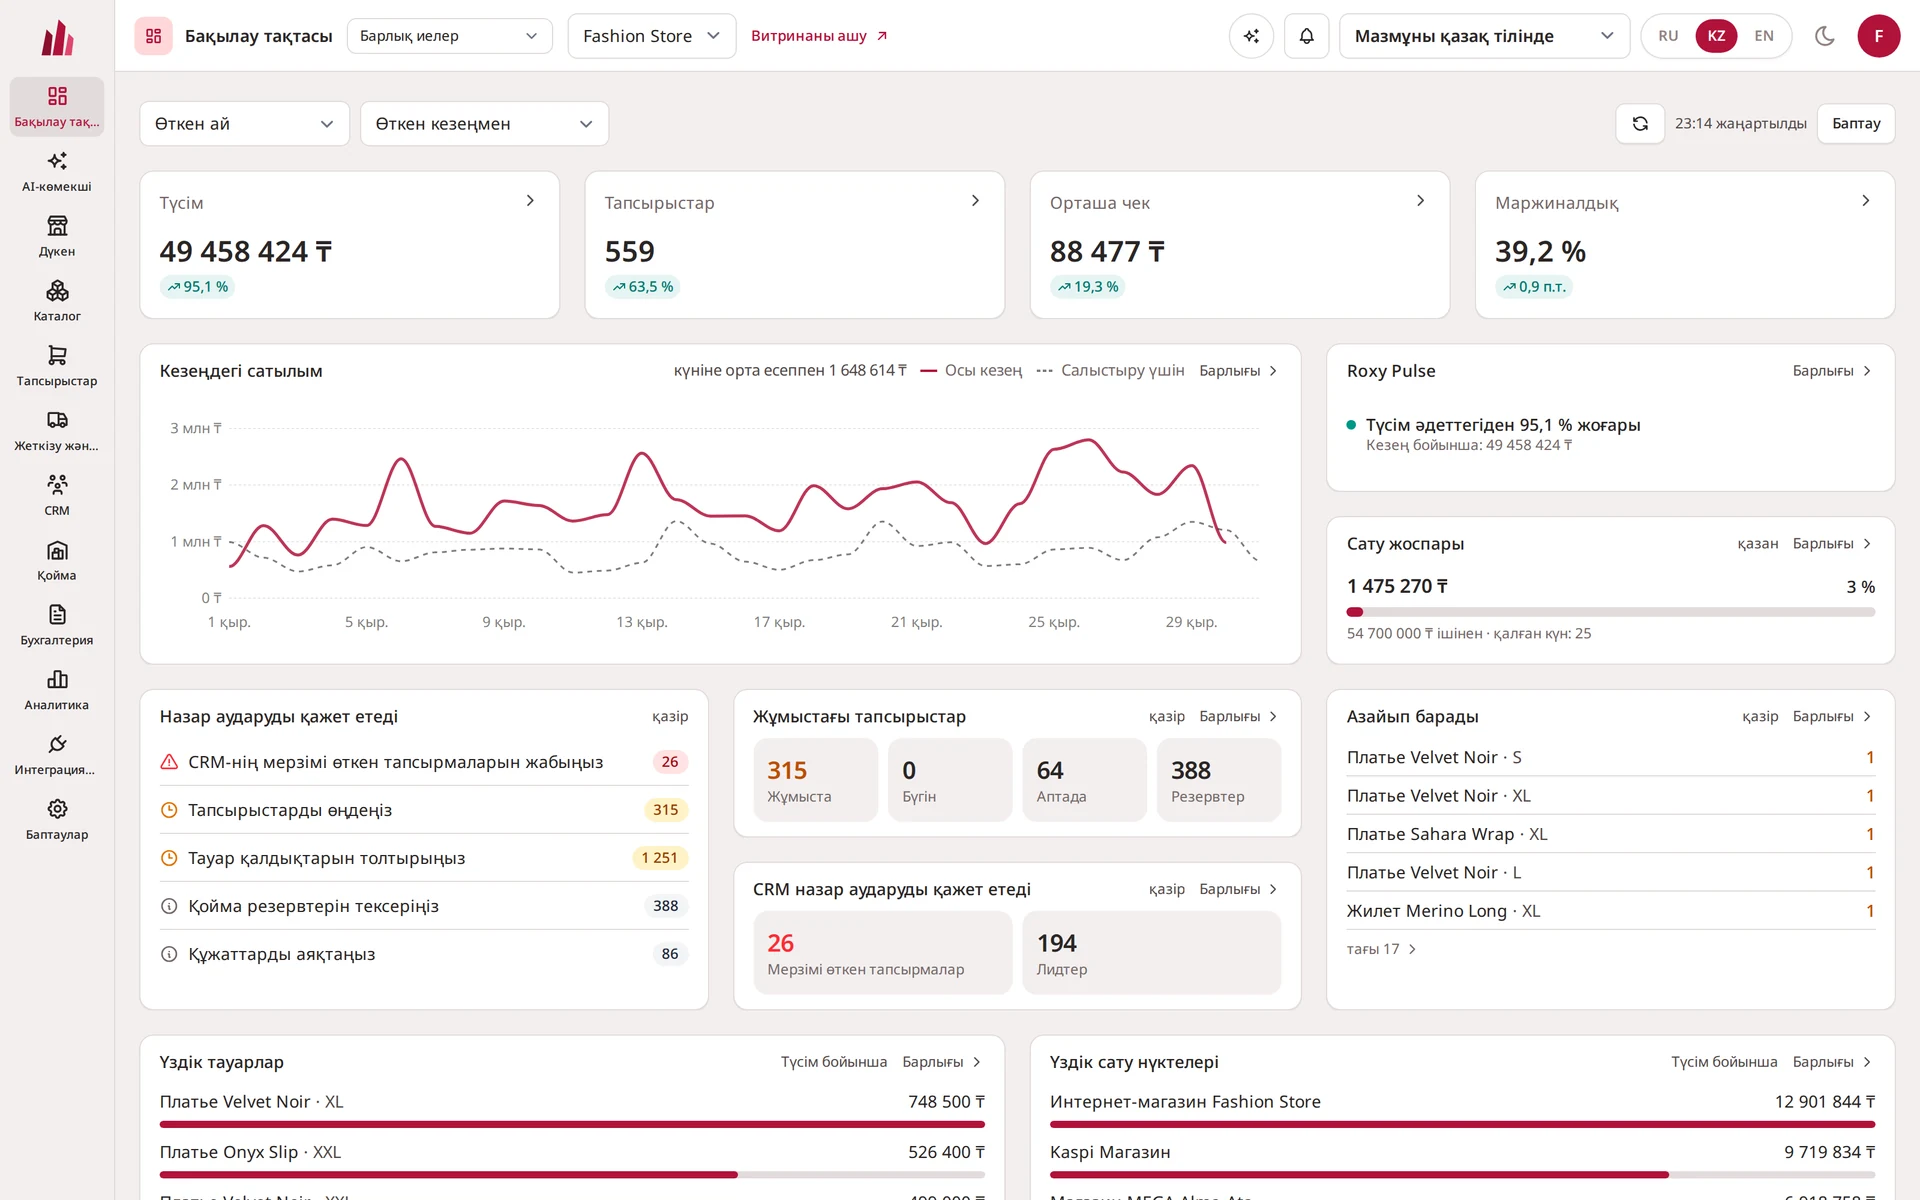Open Мазмұны қазақ тілінде dropdown

pos(1484,36)
